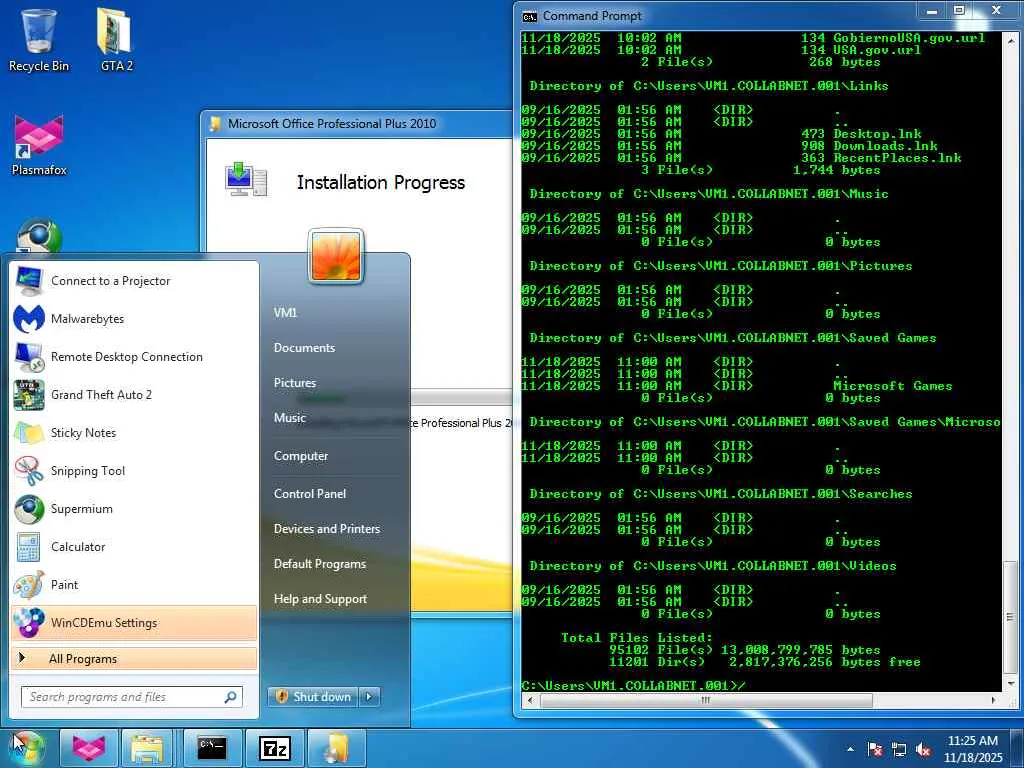Click scroll-right arrow in Command Prompt
The width and height of the screenshot is (1024, 768).
tap(993, 700)
